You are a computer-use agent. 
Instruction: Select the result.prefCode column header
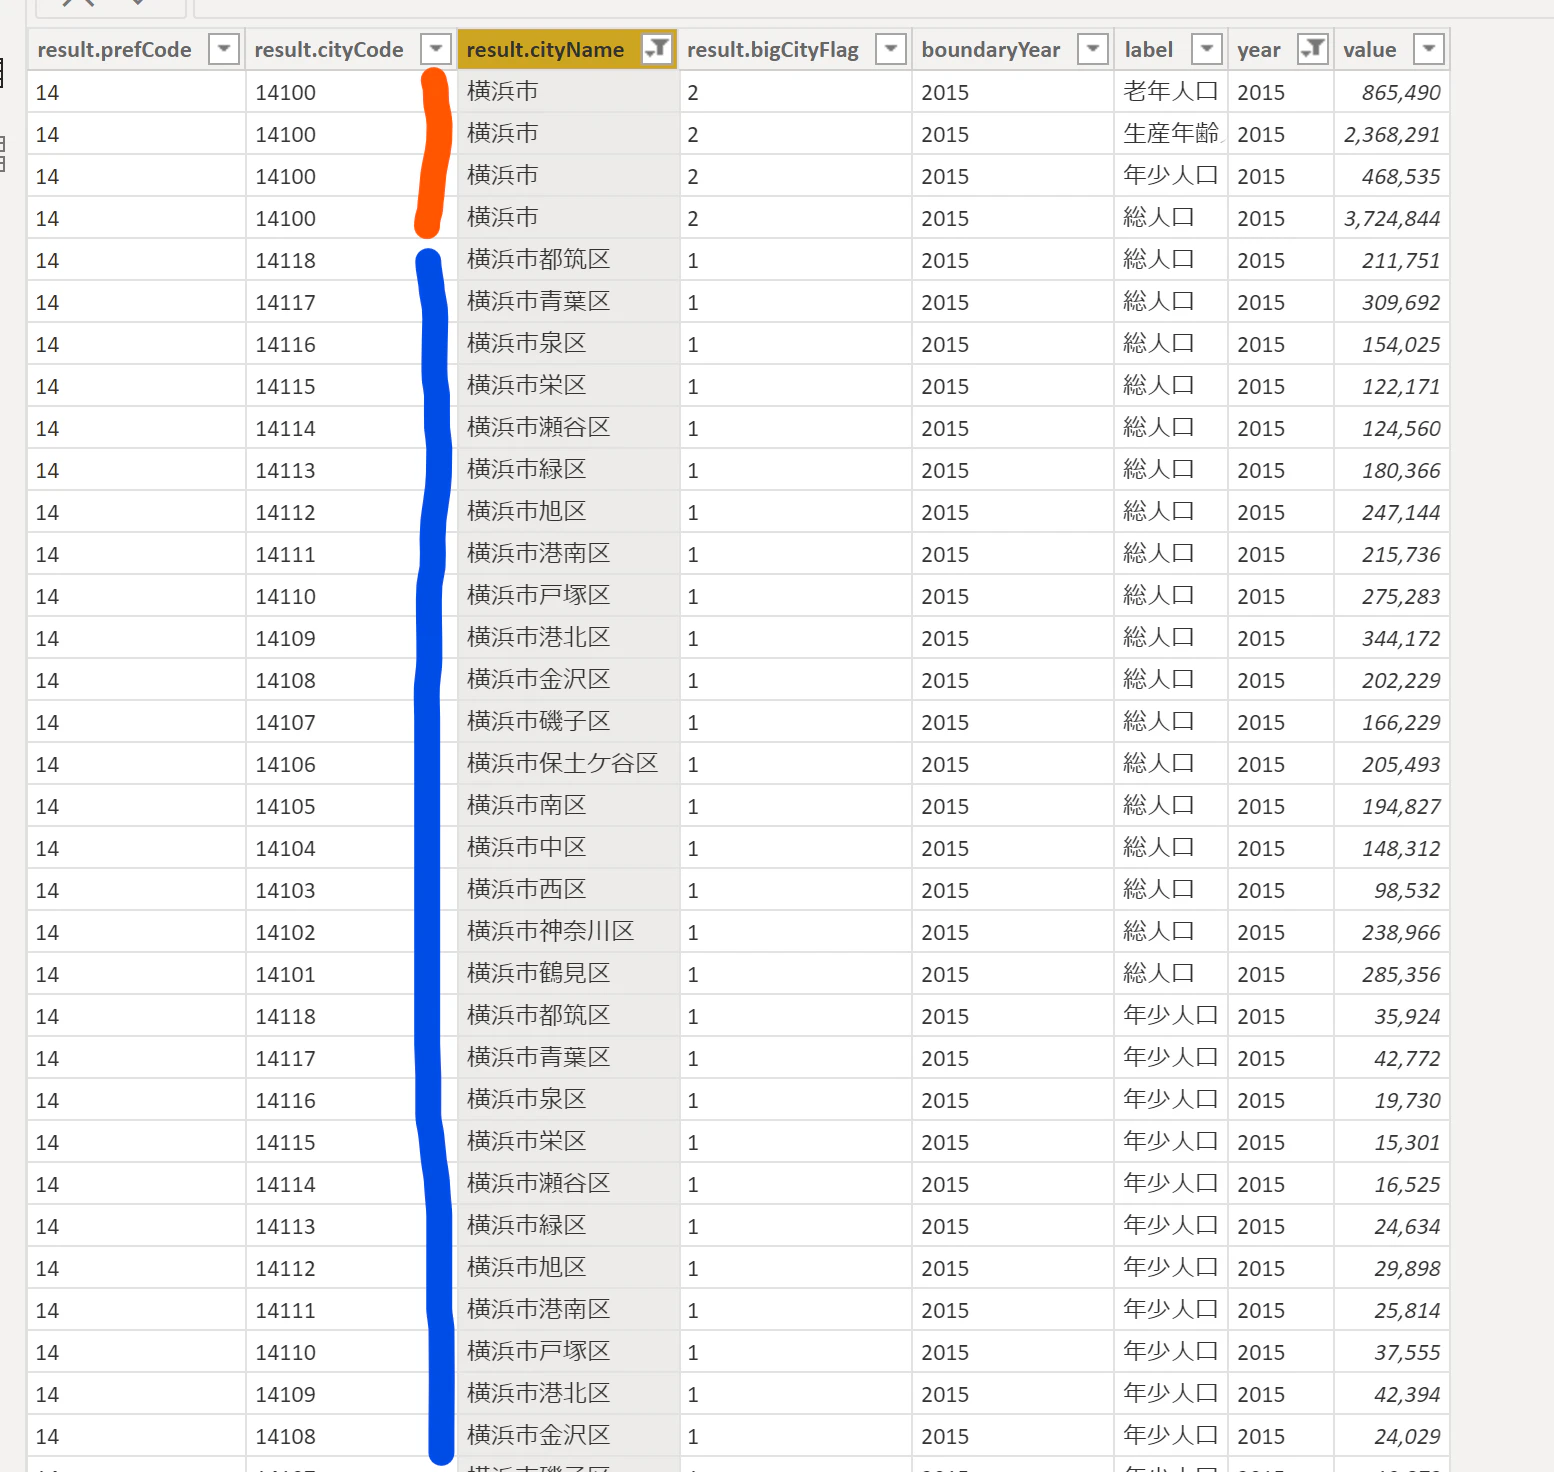click(x=114, y=49)
